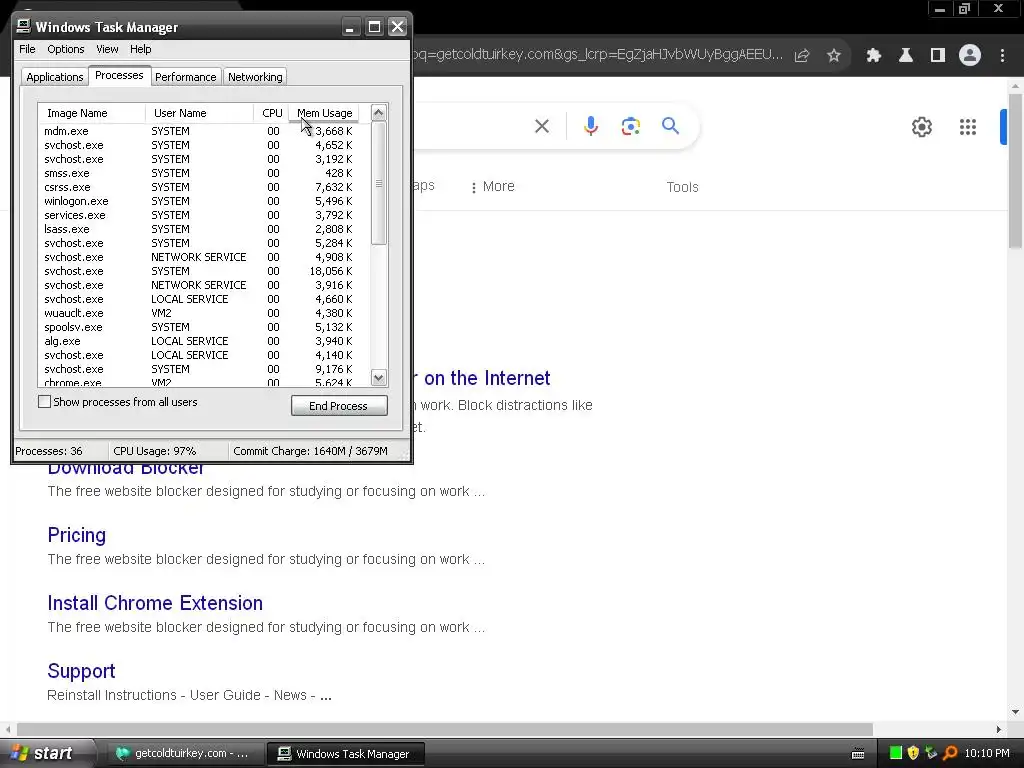The width and height of the screenshot is (1024, 768).
Task: Toggle the Chrome side panel icon
Action: 938,56
